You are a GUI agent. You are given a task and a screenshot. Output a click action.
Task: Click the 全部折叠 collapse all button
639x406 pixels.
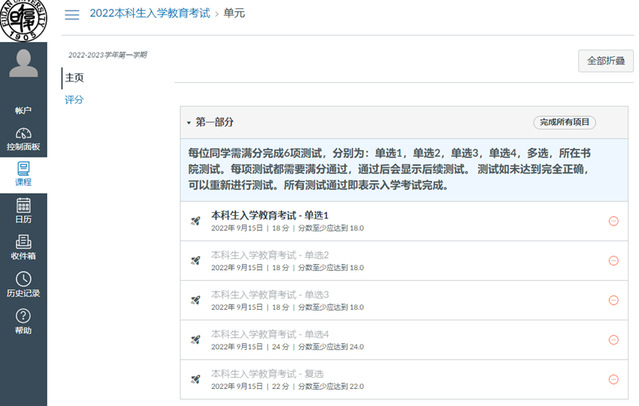coord(605,61)
